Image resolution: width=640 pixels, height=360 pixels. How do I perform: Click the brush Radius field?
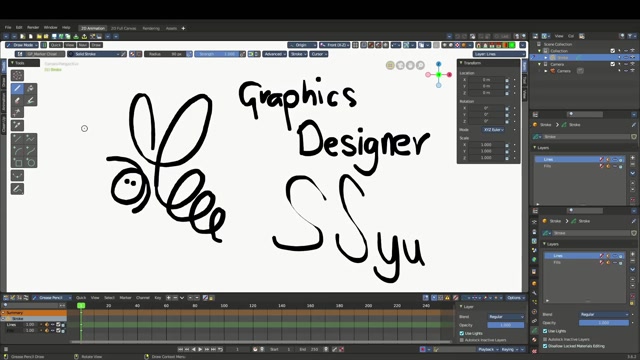[x=165, y=54]
